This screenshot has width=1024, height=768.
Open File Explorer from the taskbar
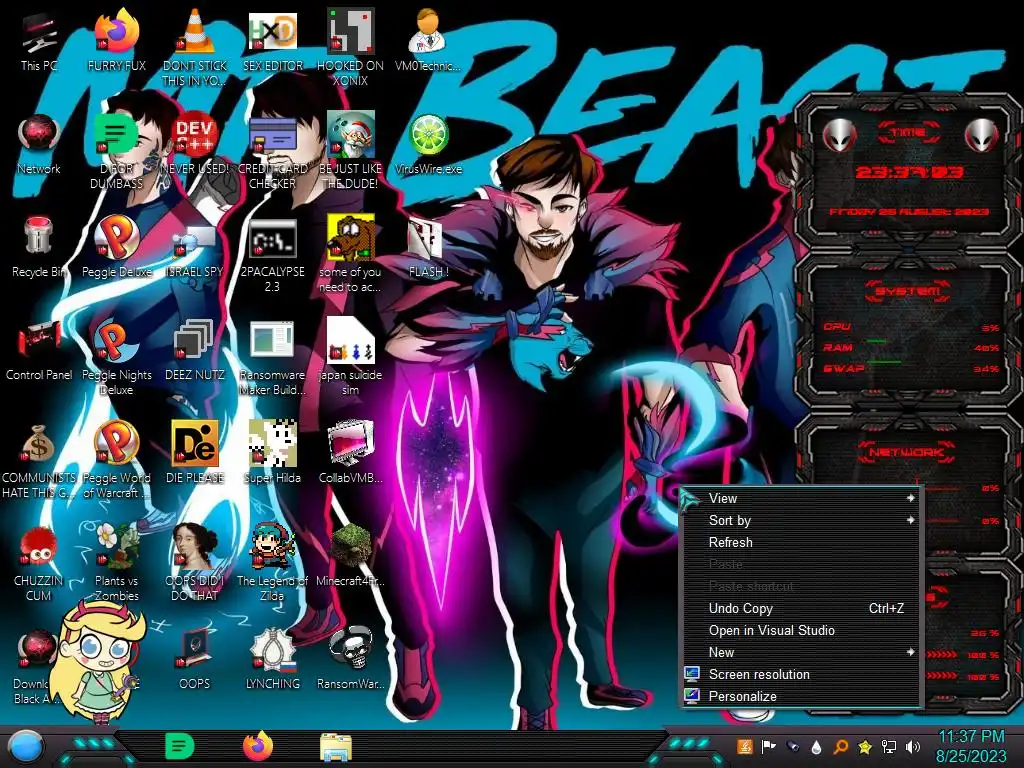(x=336, y=747)
